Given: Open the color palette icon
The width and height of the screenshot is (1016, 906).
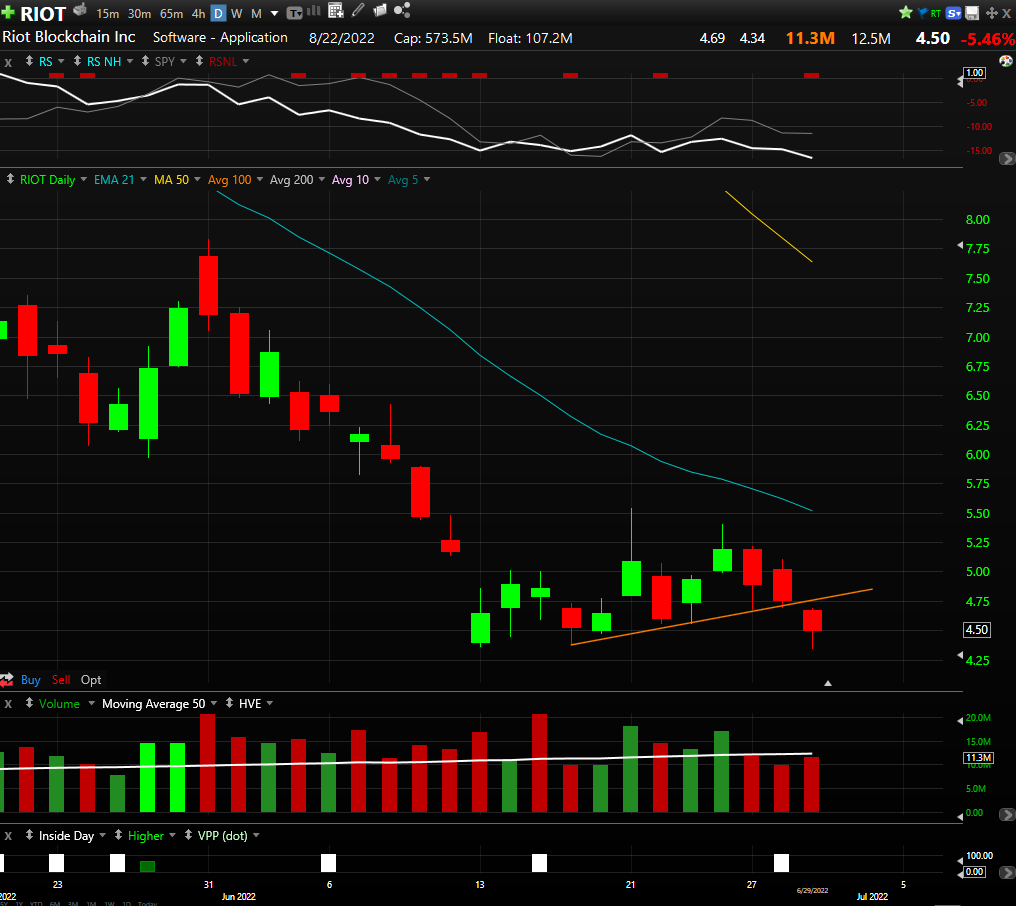Looking at the screenshot, I should click(1006, 61).
